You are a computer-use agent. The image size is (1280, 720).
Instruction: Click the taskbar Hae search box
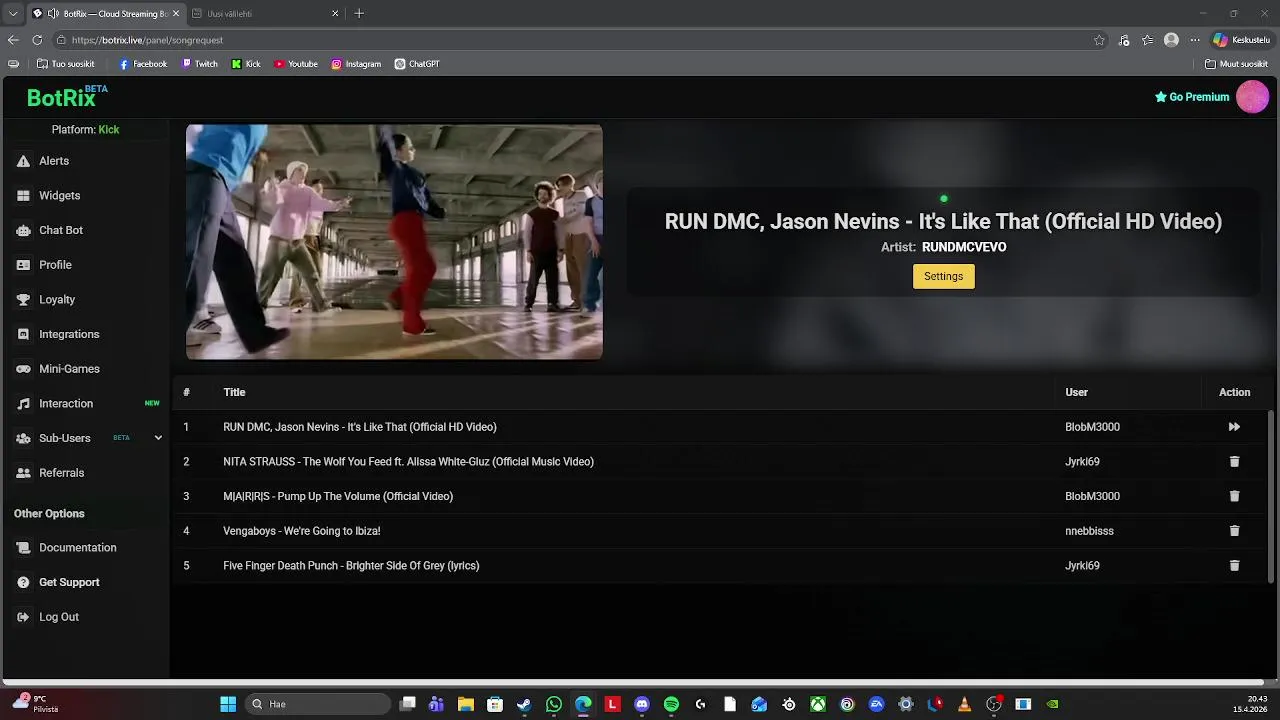318,704
